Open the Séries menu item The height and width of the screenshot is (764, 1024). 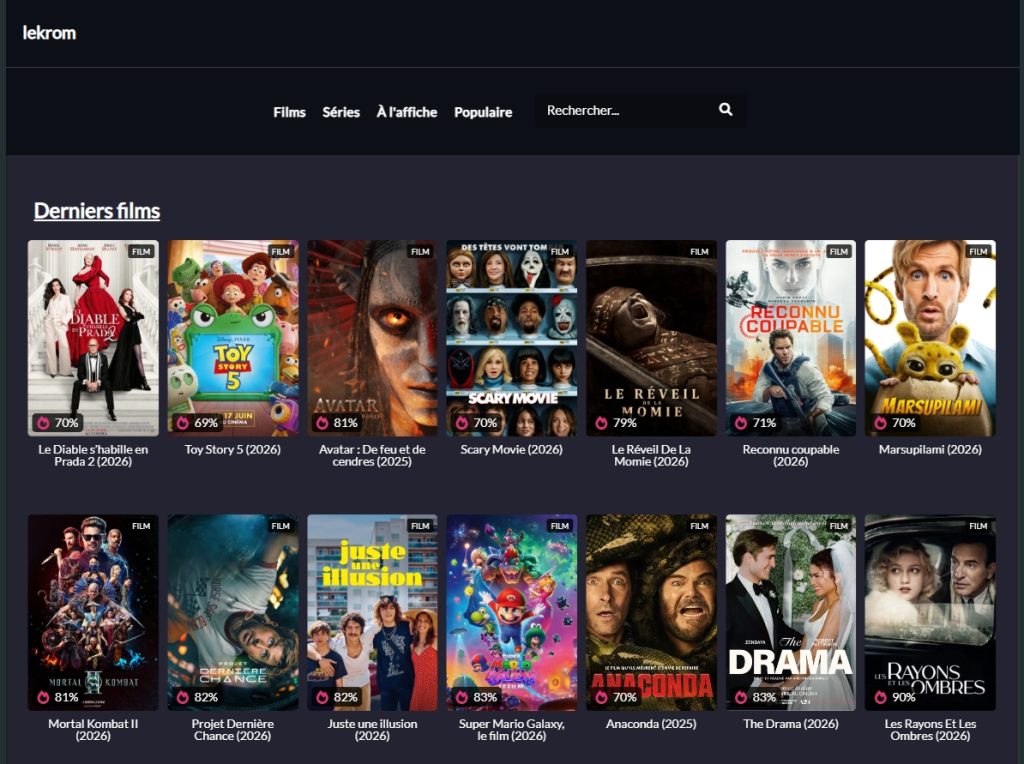point(341,112)
